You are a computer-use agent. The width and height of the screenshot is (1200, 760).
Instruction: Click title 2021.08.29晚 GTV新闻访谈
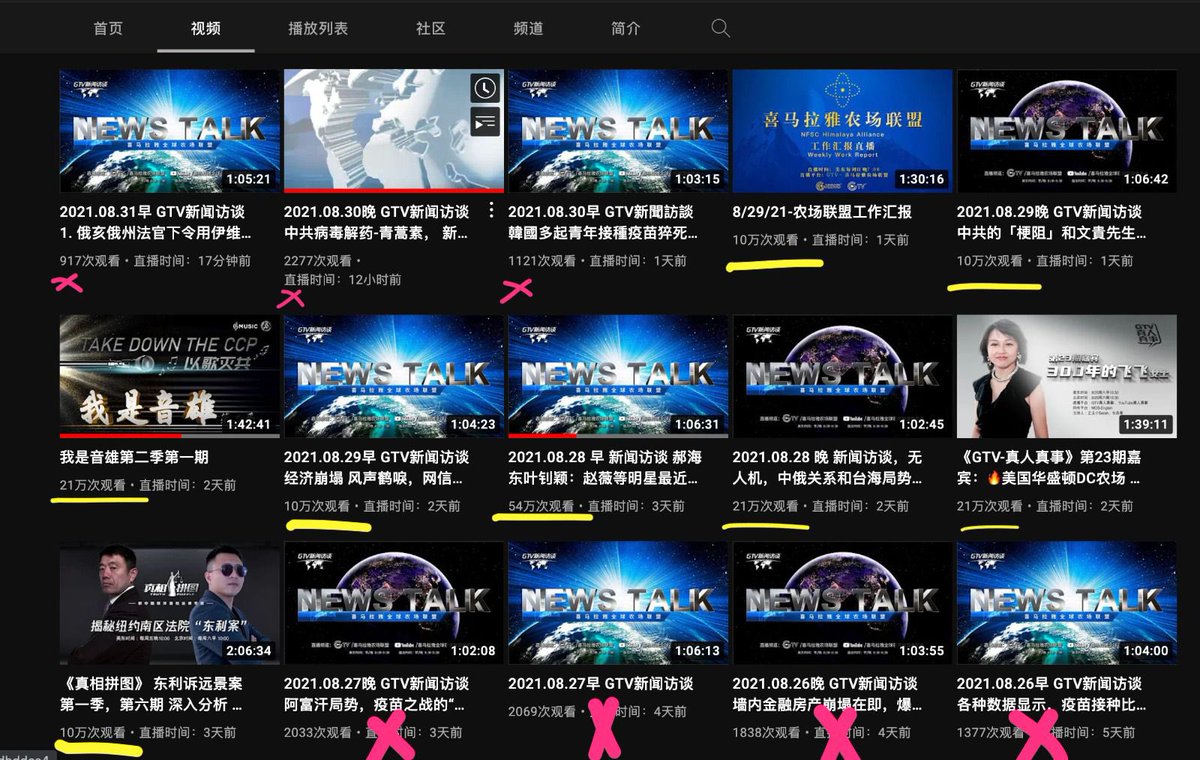click(x=1051, y=222)
